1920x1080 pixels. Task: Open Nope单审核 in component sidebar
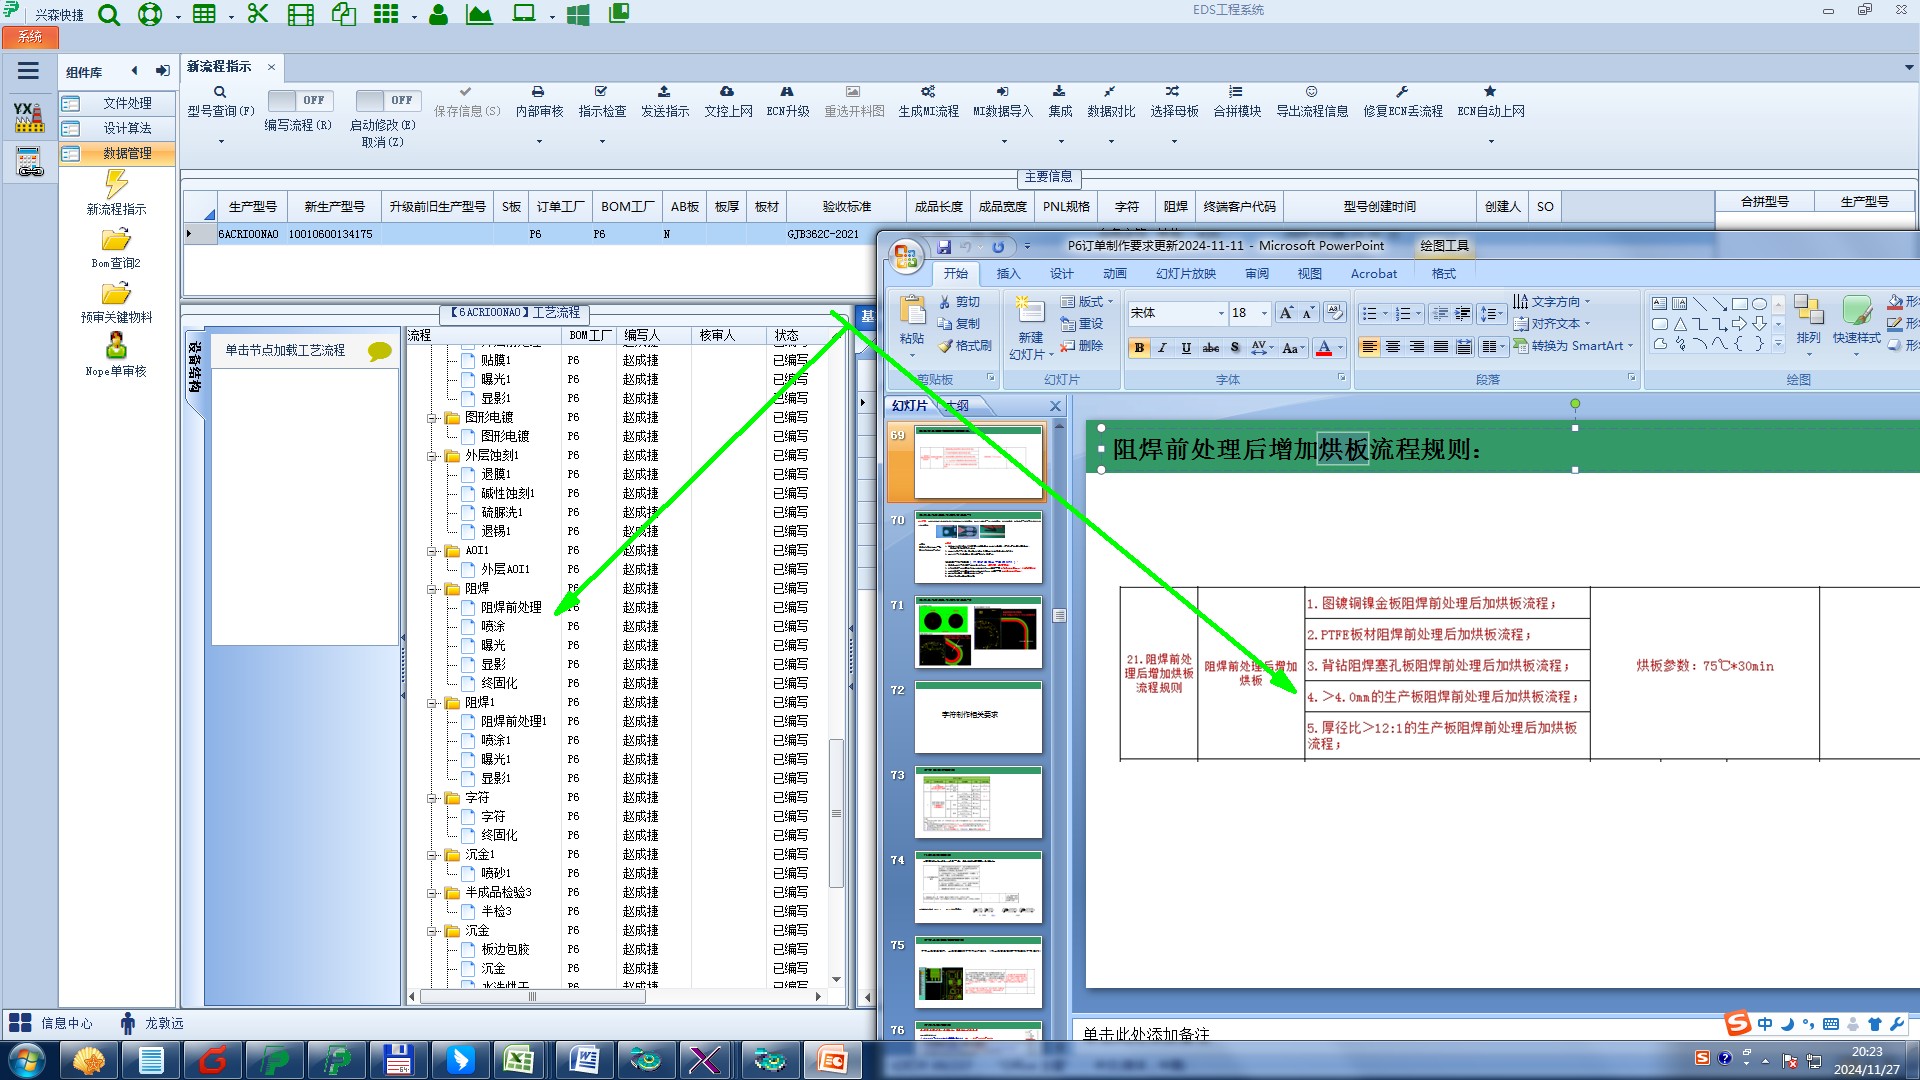[x=116, y=347]
